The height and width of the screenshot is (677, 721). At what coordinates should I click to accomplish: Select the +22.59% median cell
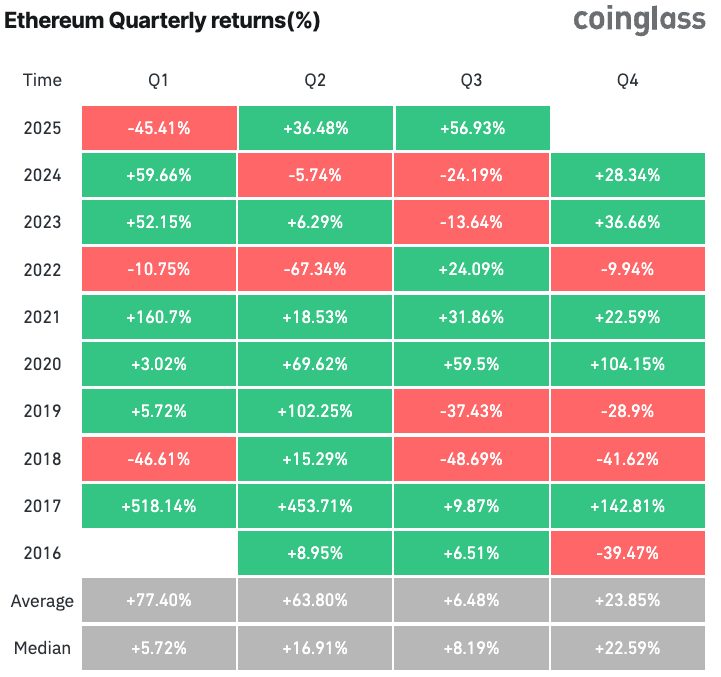point(630,648)
